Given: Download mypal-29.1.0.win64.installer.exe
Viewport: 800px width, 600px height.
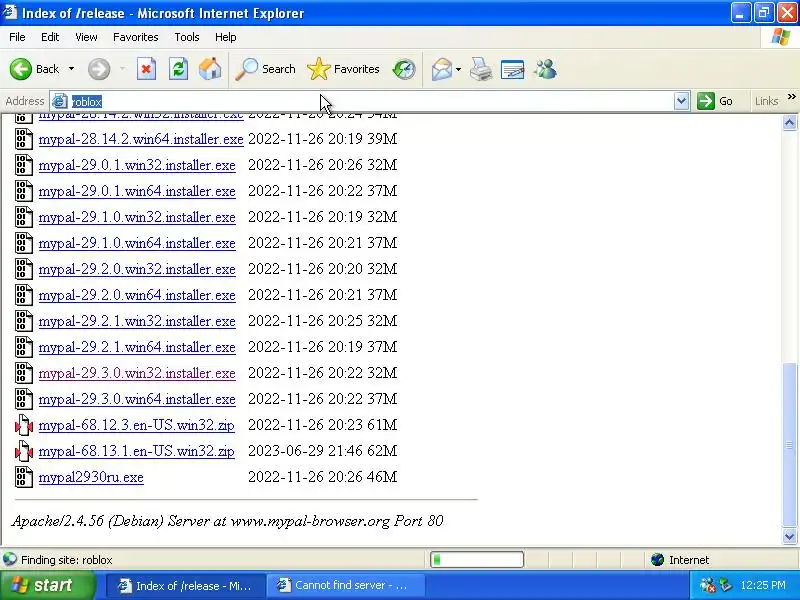Looking at the screenshot, I should point(137,243).
